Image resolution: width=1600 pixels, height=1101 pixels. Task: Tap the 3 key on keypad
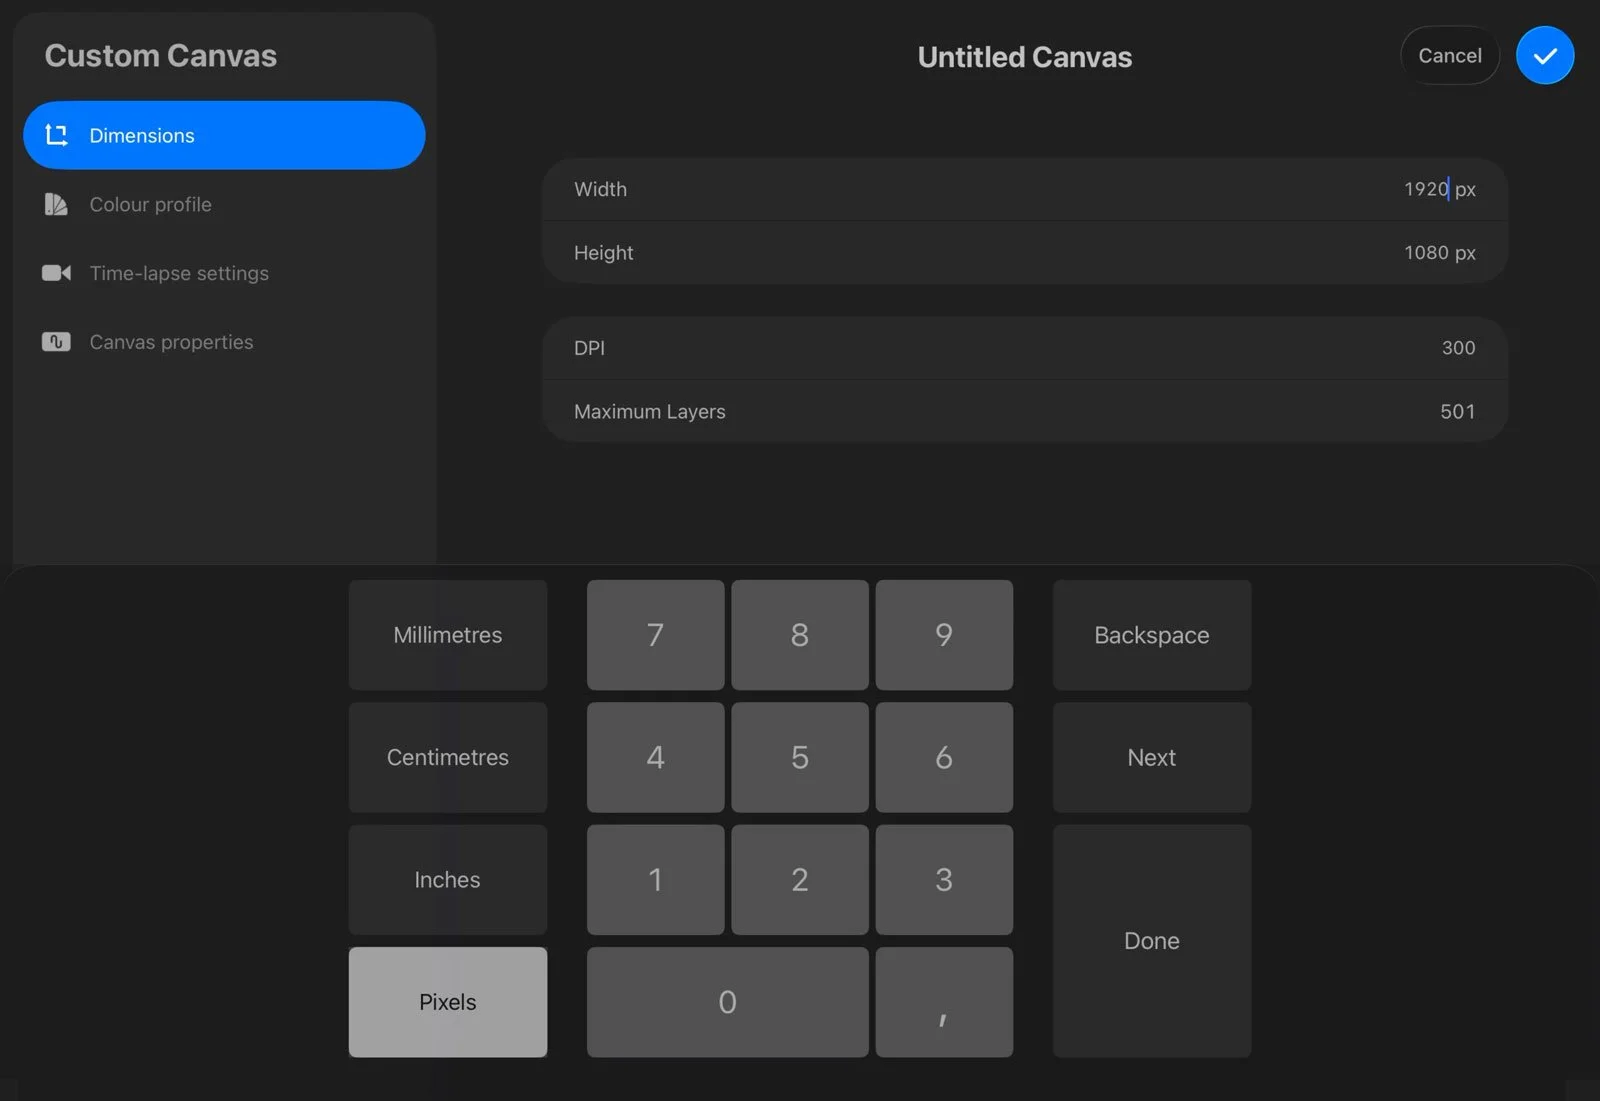click(x=944, y=880)
